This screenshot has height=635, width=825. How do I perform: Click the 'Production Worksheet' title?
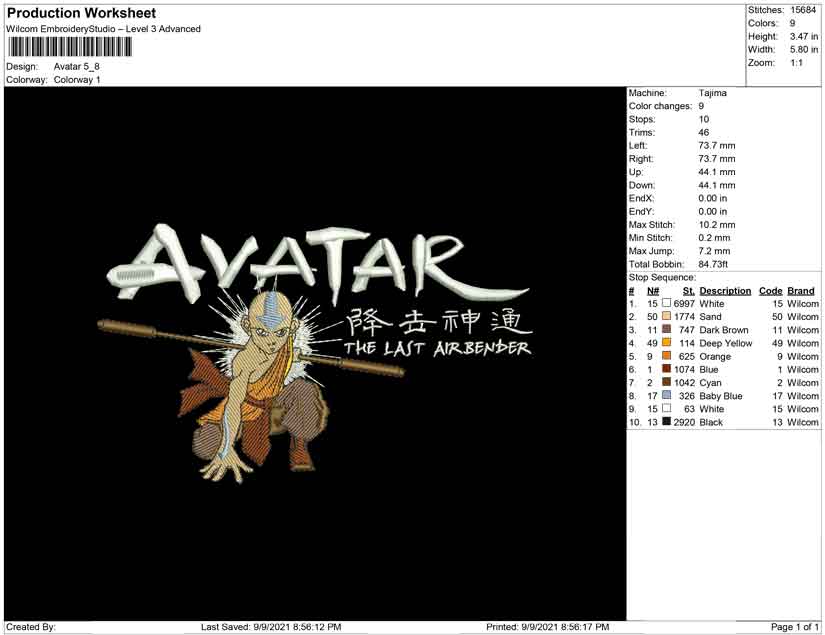tap(82, 13)
